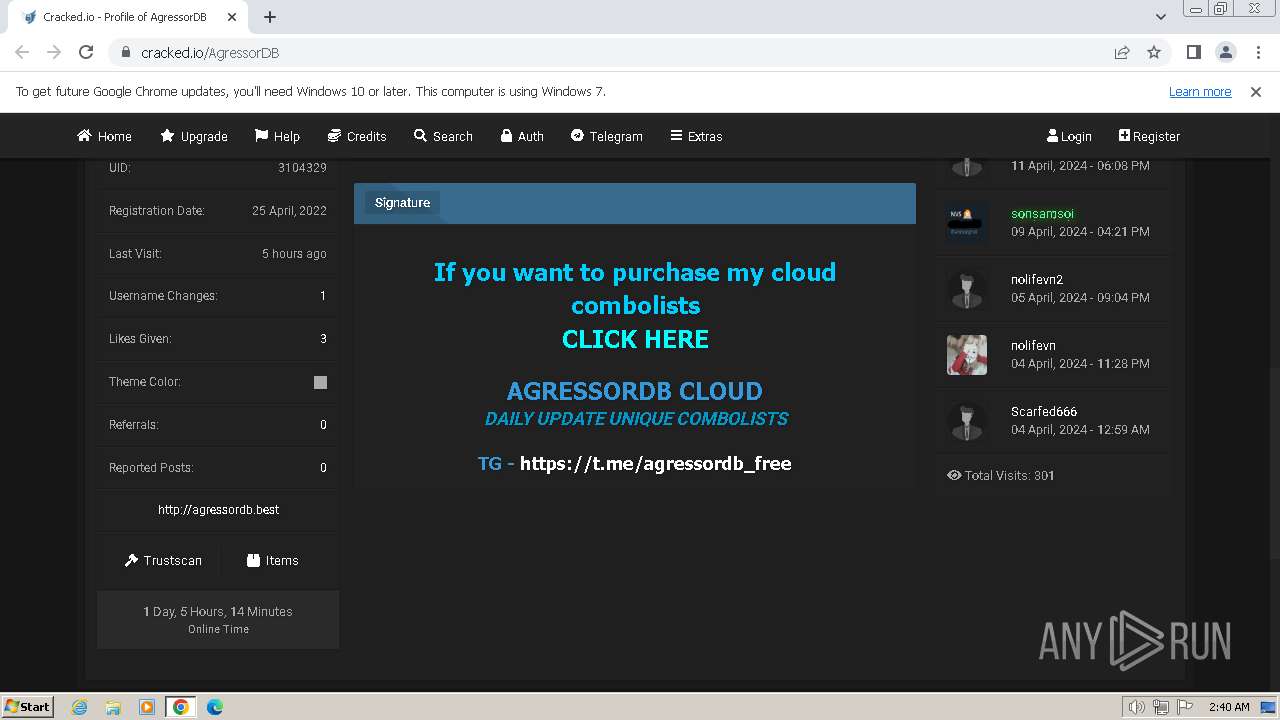
Task: Open the Auth menu item
Action: (522, 136)
